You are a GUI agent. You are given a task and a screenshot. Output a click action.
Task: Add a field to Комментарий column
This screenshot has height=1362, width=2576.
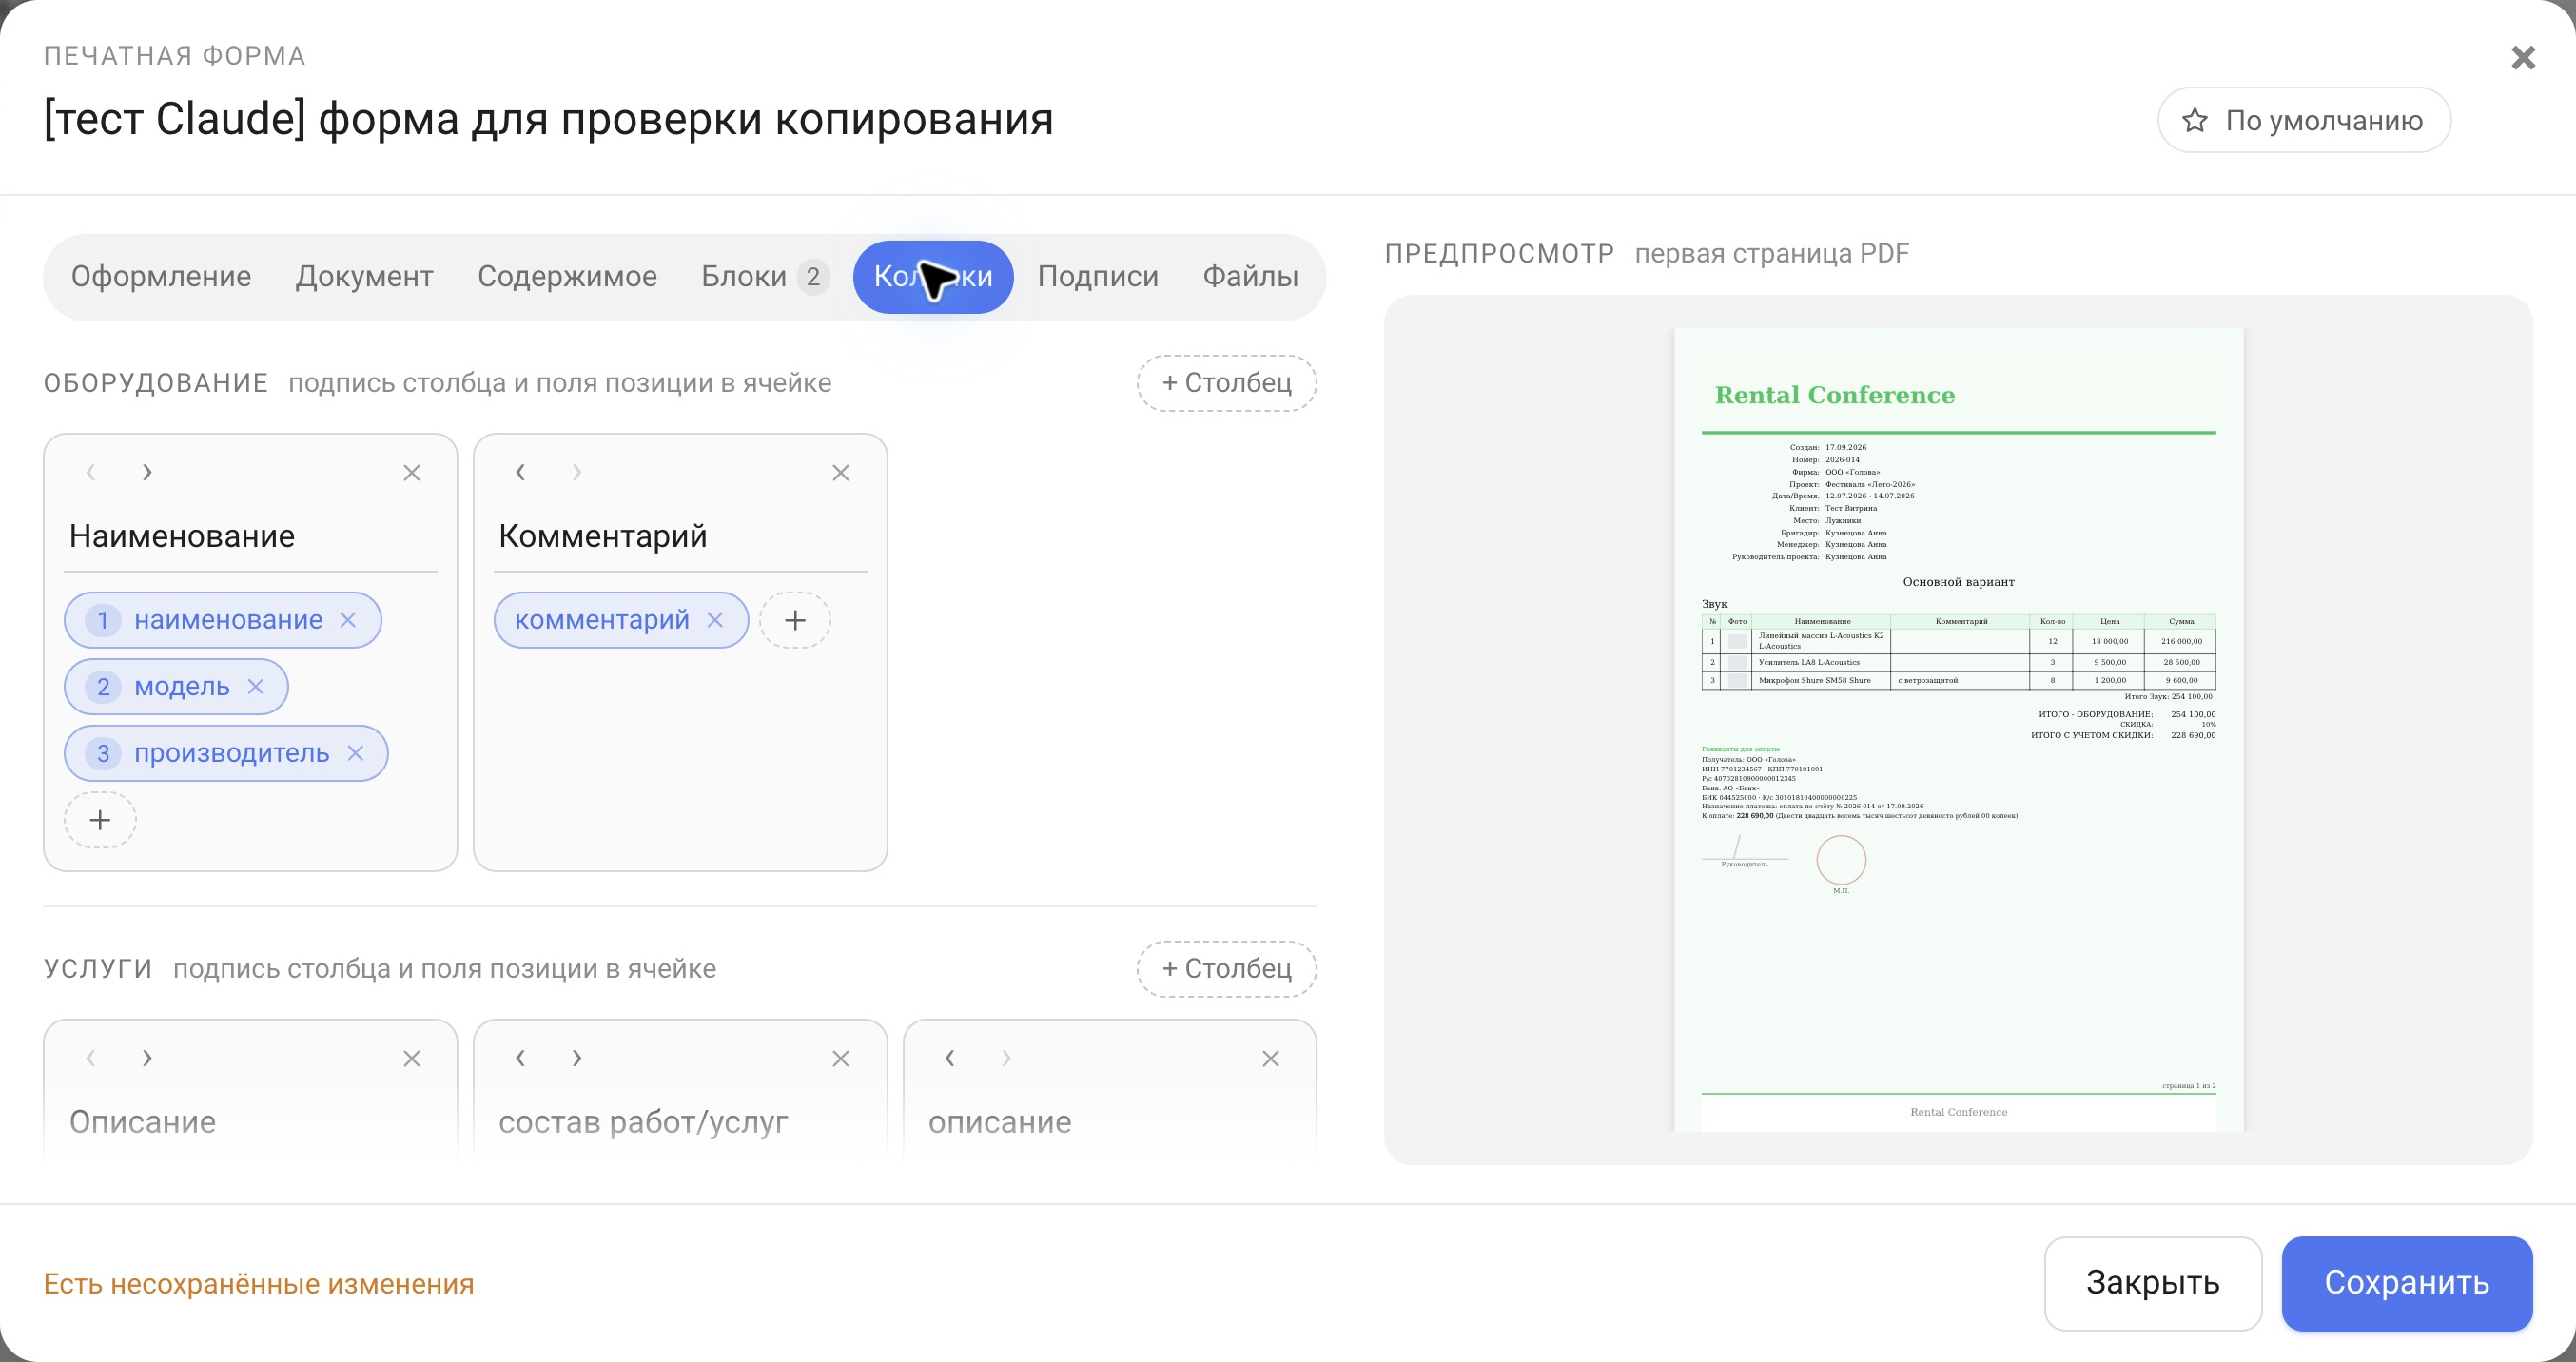coord(795,620)
